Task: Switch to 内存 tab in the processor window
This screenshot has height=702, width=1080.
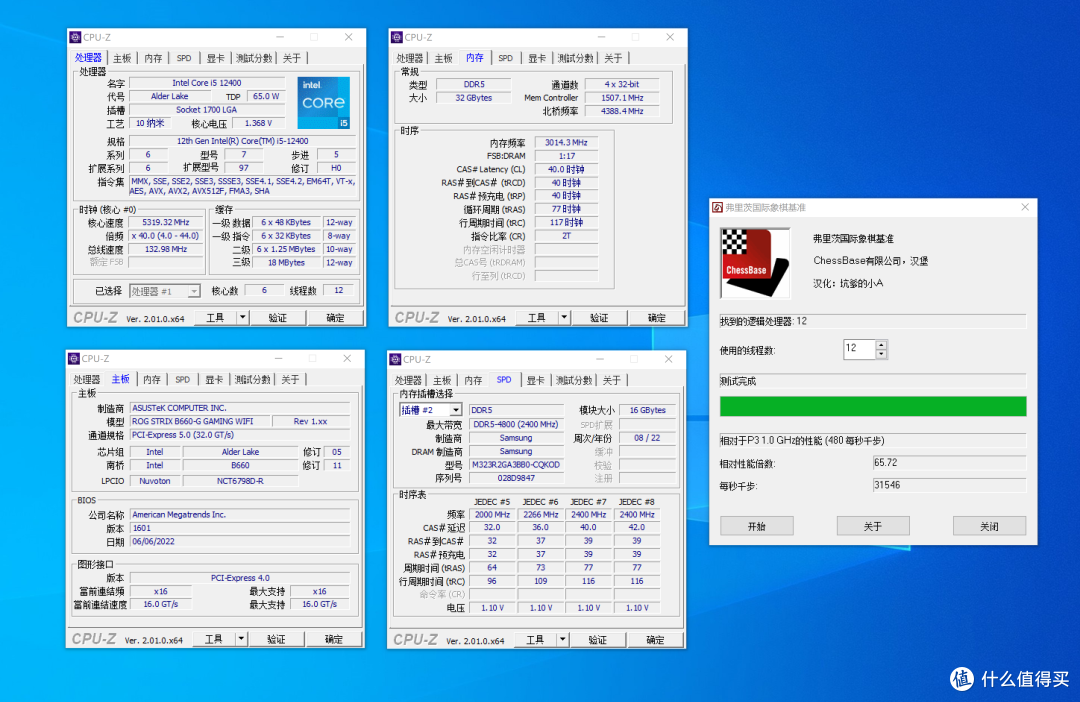Action: pos(154,59)
